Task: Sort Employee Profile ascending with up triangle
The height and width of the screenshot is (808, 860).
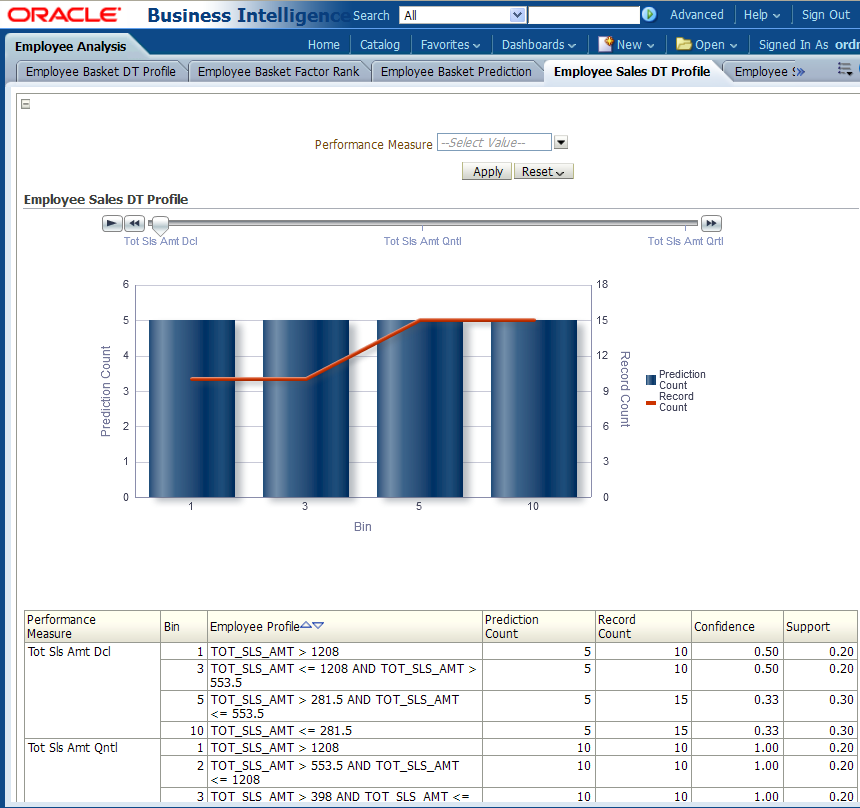Action: point(306,626)
